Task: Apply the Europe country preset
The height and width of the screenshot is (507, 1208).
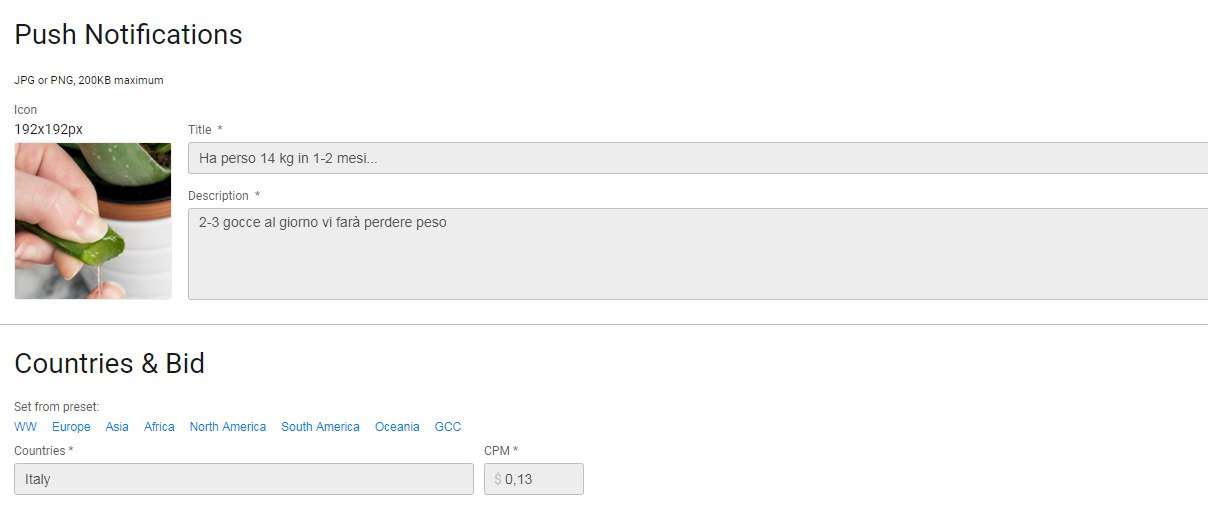Action: pos(71,427)
